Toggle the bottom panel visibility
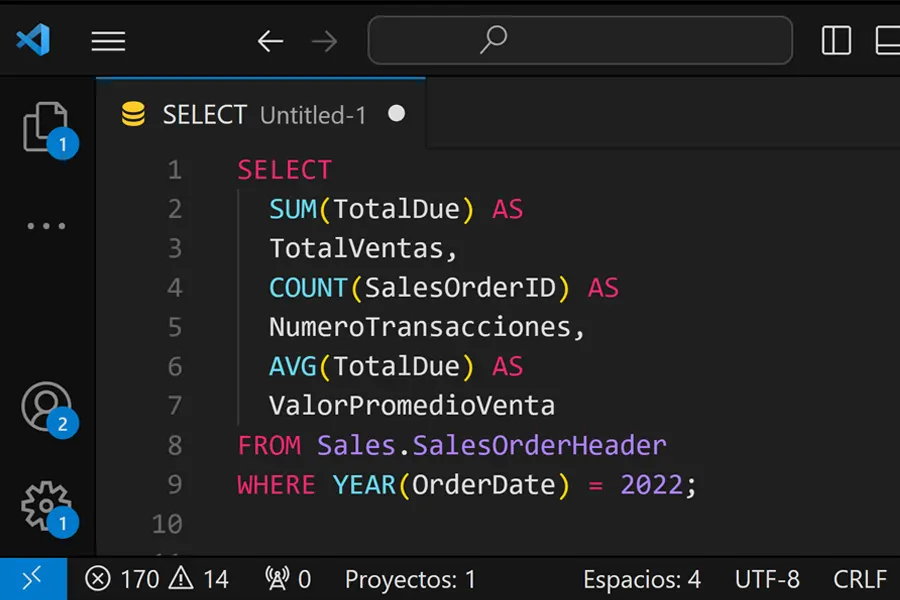The height and width of the screenshot is (600, 900). (x=887, y=40)
